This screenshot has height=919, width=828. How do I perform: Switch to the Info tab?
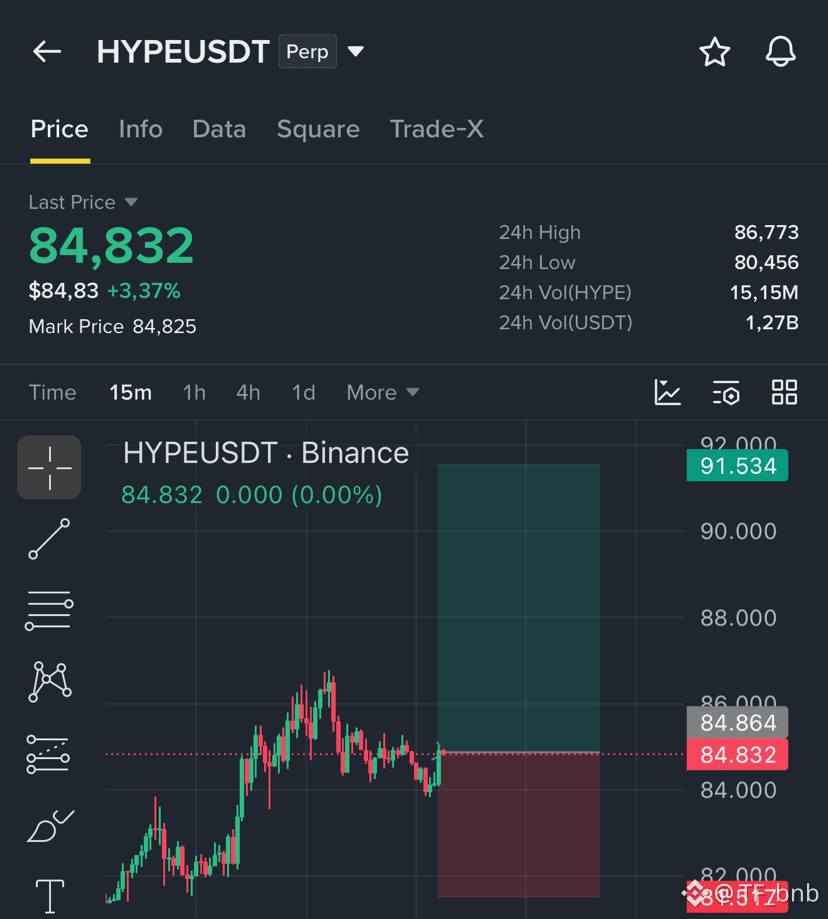(141, 129)
